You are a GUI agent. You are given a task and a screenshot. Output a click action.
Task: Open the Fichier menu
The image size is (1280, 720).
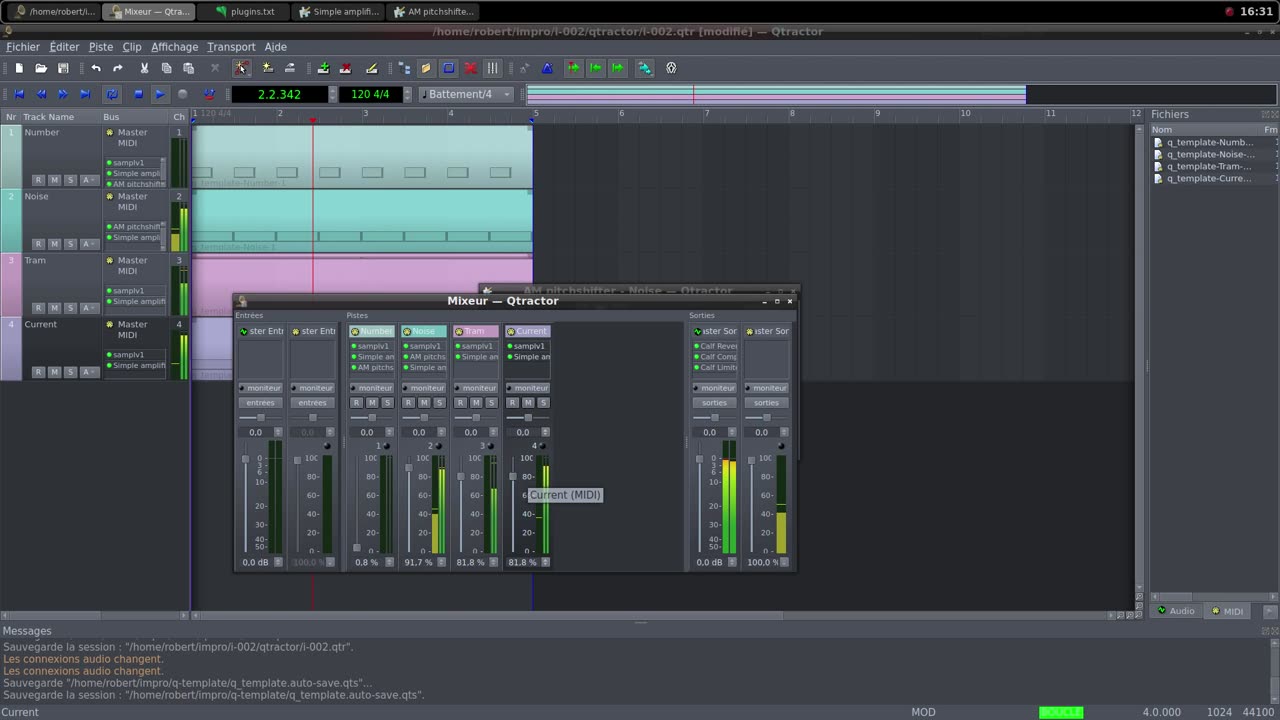click(23, 47)
